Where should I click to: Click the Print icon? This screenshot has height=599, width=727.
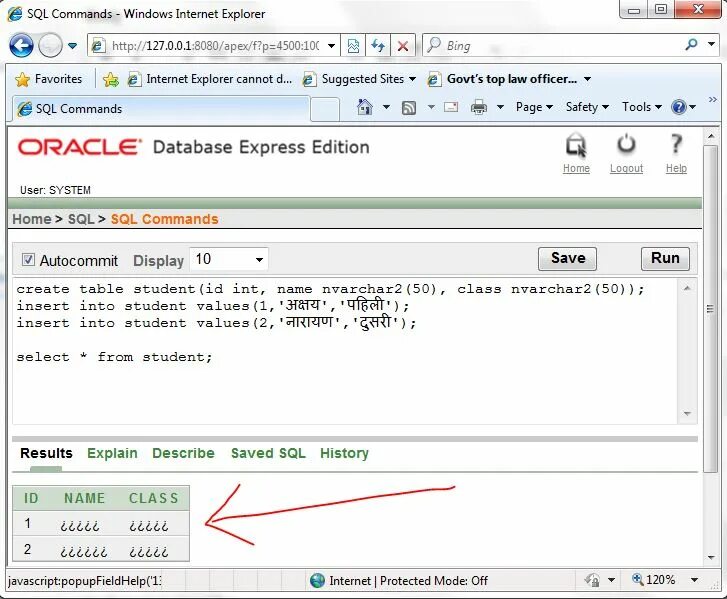tap(478, 108)
